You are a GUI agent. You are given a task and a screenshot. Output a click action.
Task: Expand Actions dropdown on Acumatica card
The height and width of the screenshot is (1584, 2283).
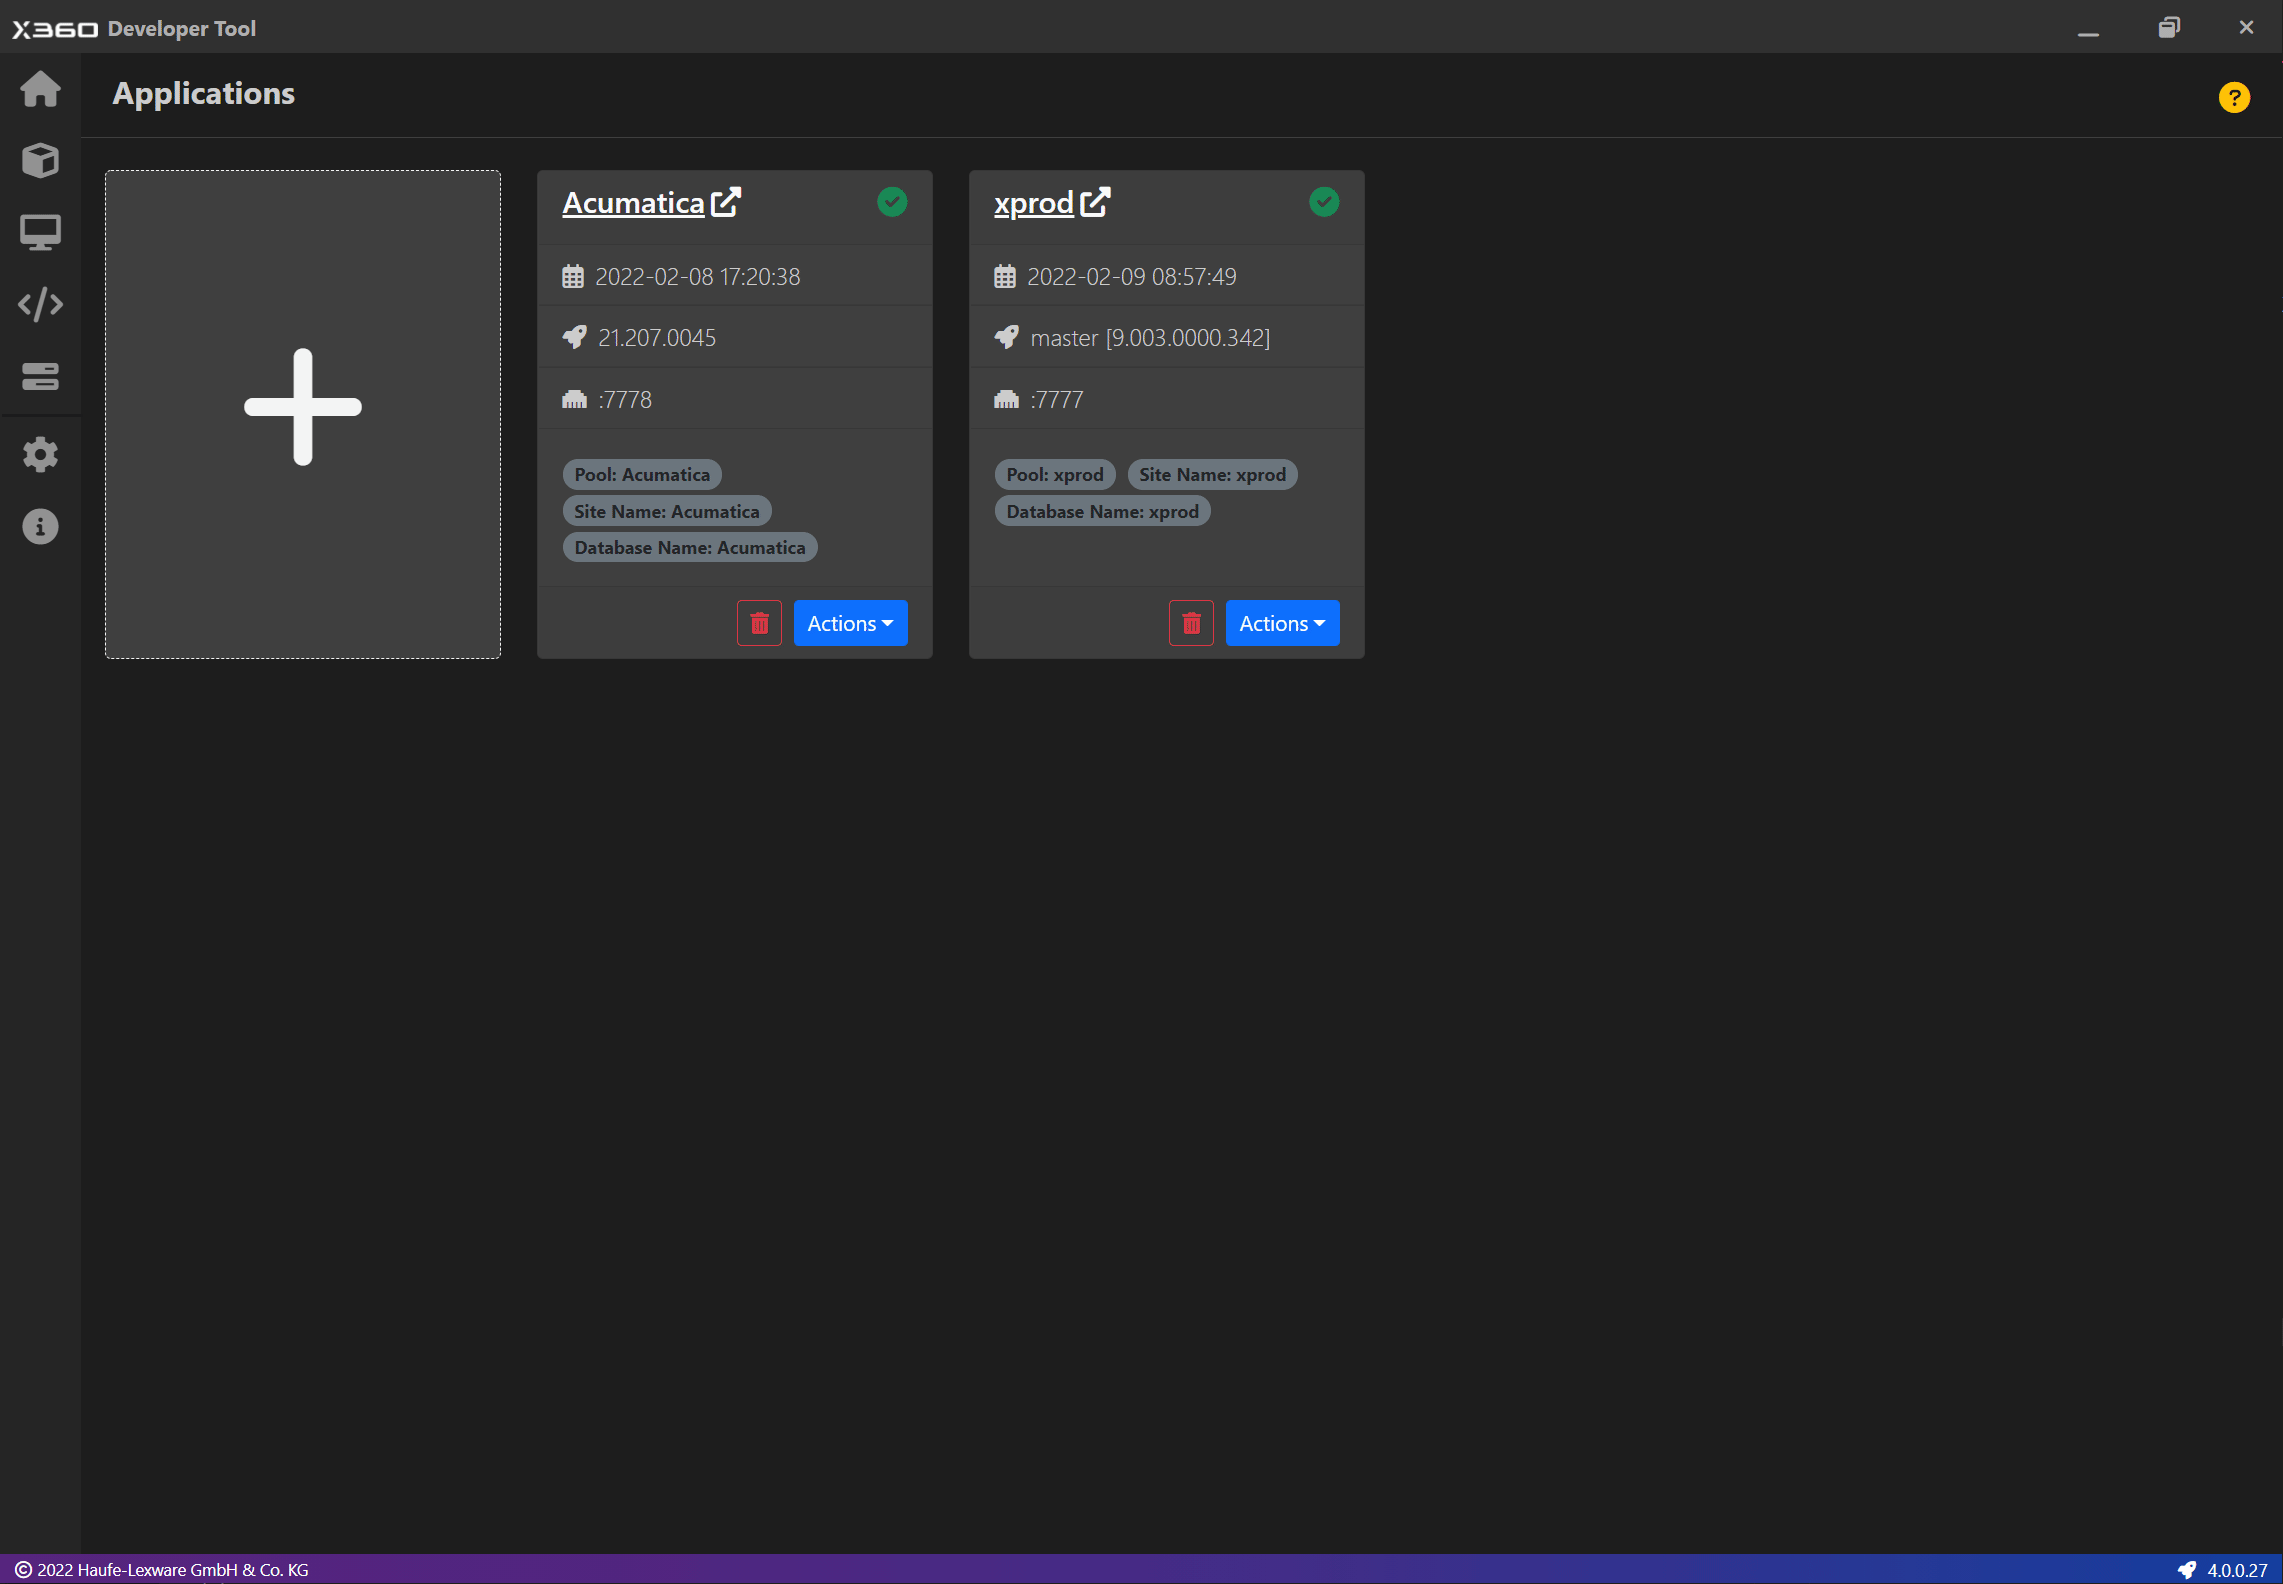851,623
